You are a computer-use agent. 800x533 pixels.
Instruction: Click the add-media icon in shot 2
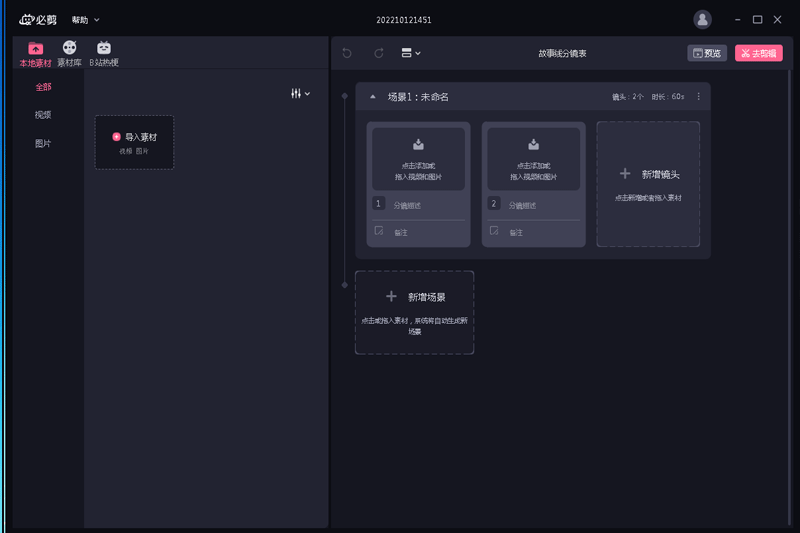[533, 145]
